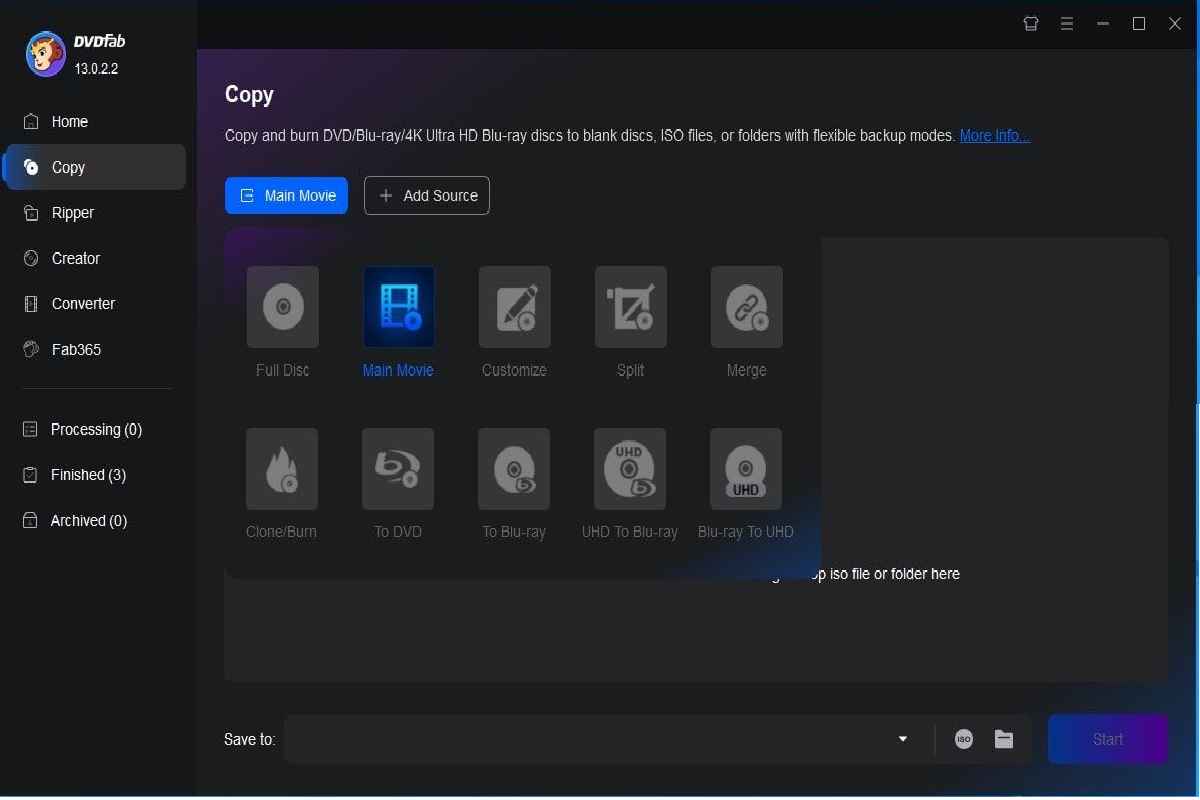Open Fab365 in sidebar
Screen dimensions: 1200x800
(x=95, y=350)
